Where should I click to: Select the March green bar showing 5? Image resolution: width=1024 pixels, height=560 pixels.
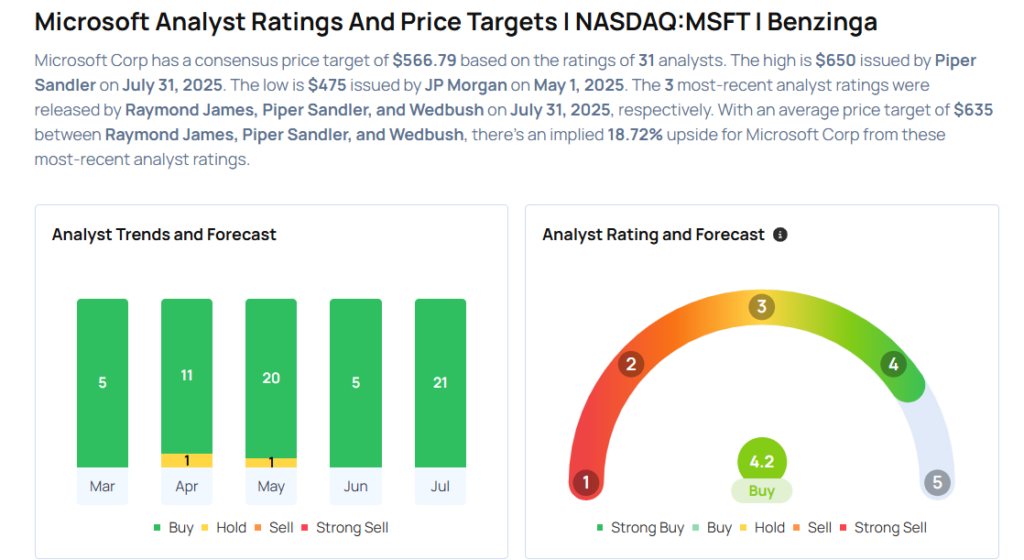pyautogui.click(x=102, y=382)
